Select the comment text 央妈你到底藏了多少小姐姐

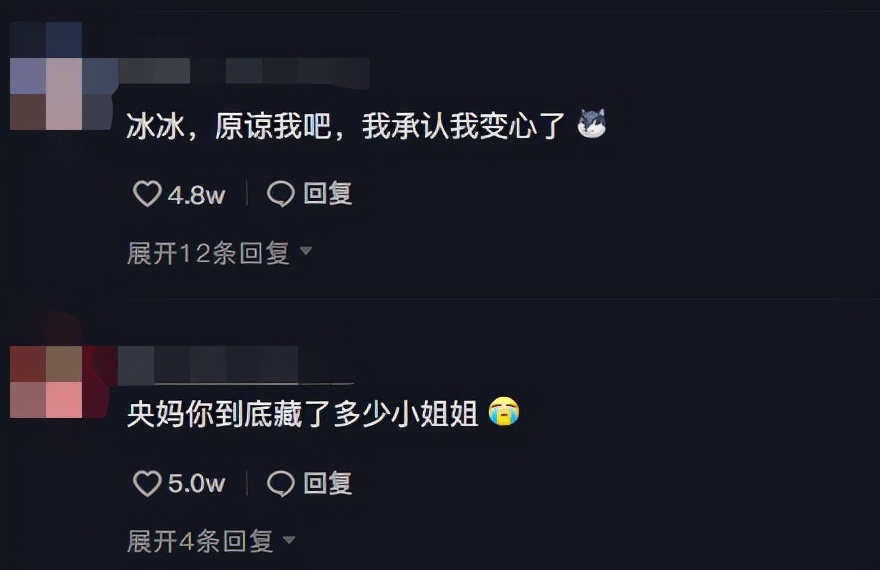[x=302, y=414]
